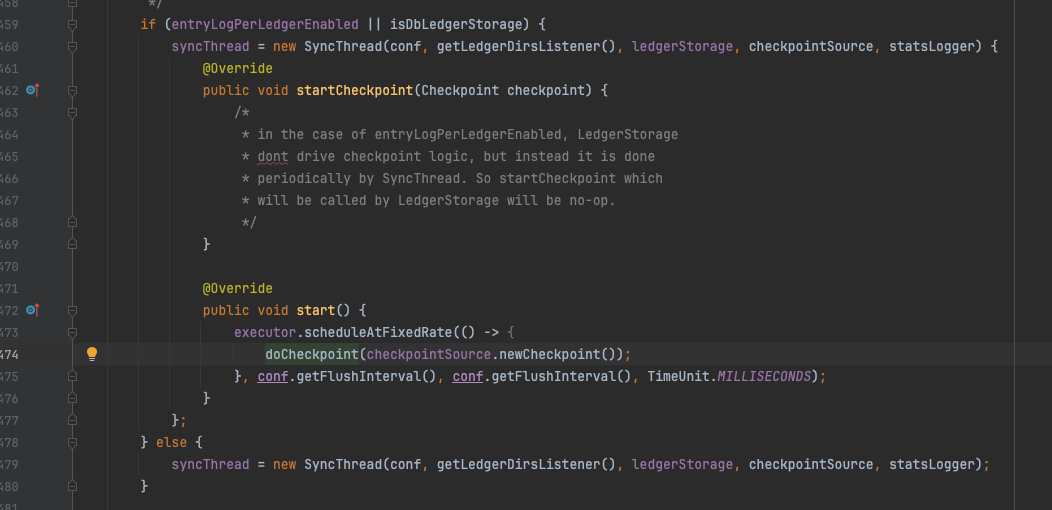
Task: Click the lightbulb intention icon on line 474
Action: pos(92,354)
